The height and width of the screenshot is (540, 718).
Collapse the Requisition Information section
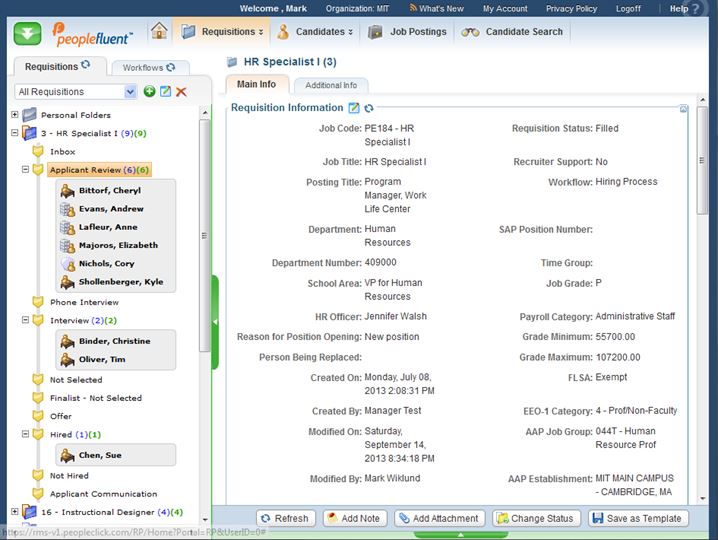click(684, 108)
